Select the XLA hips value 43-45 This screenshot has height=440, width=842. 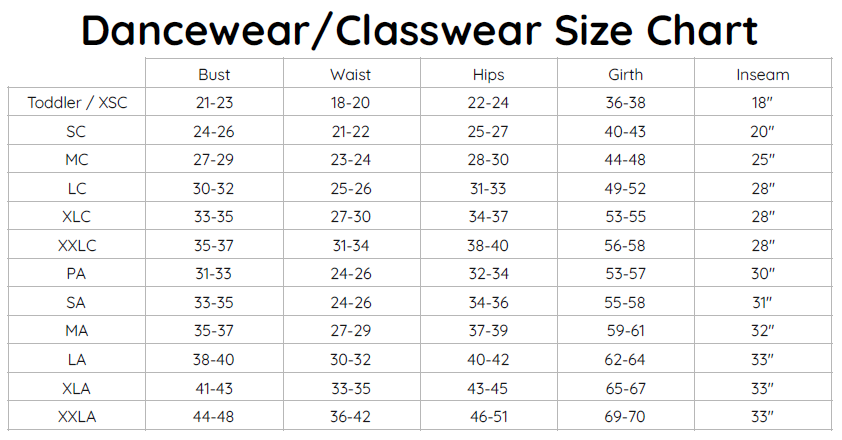(x=488, y=386)
